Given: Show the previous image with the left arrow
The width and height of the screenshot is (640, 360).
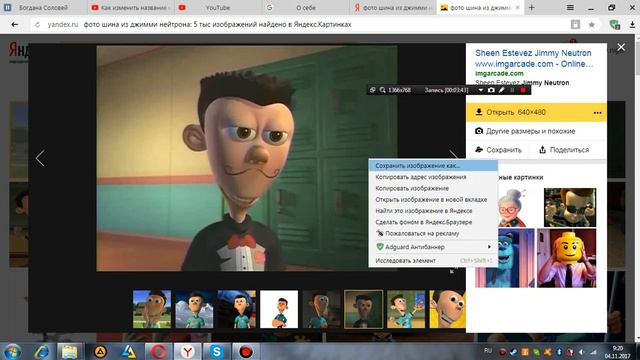Looking at the screenshot, I should (x=40, y=158).
